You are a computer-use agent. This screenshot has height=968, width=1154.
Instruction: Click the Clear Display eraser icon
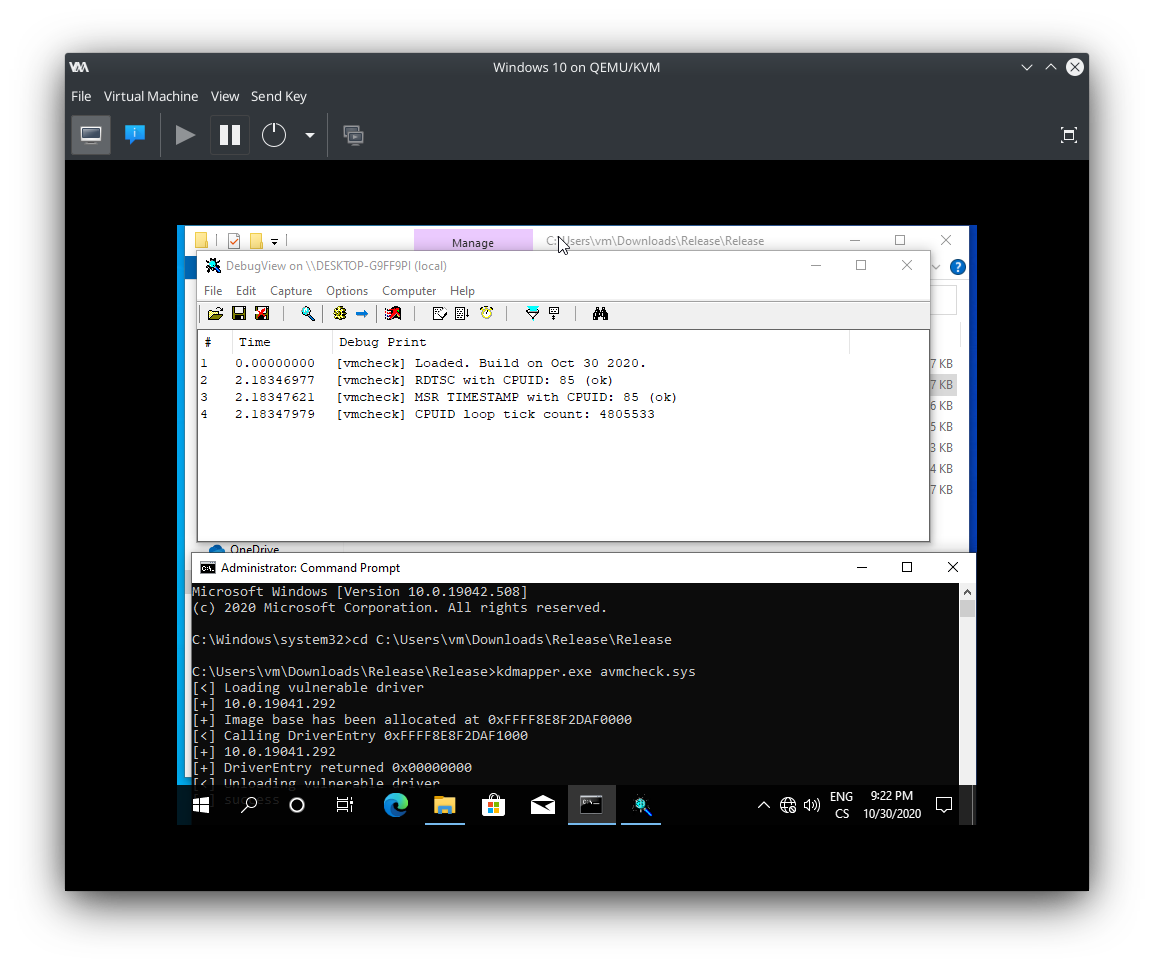click(x=439, y=314)
